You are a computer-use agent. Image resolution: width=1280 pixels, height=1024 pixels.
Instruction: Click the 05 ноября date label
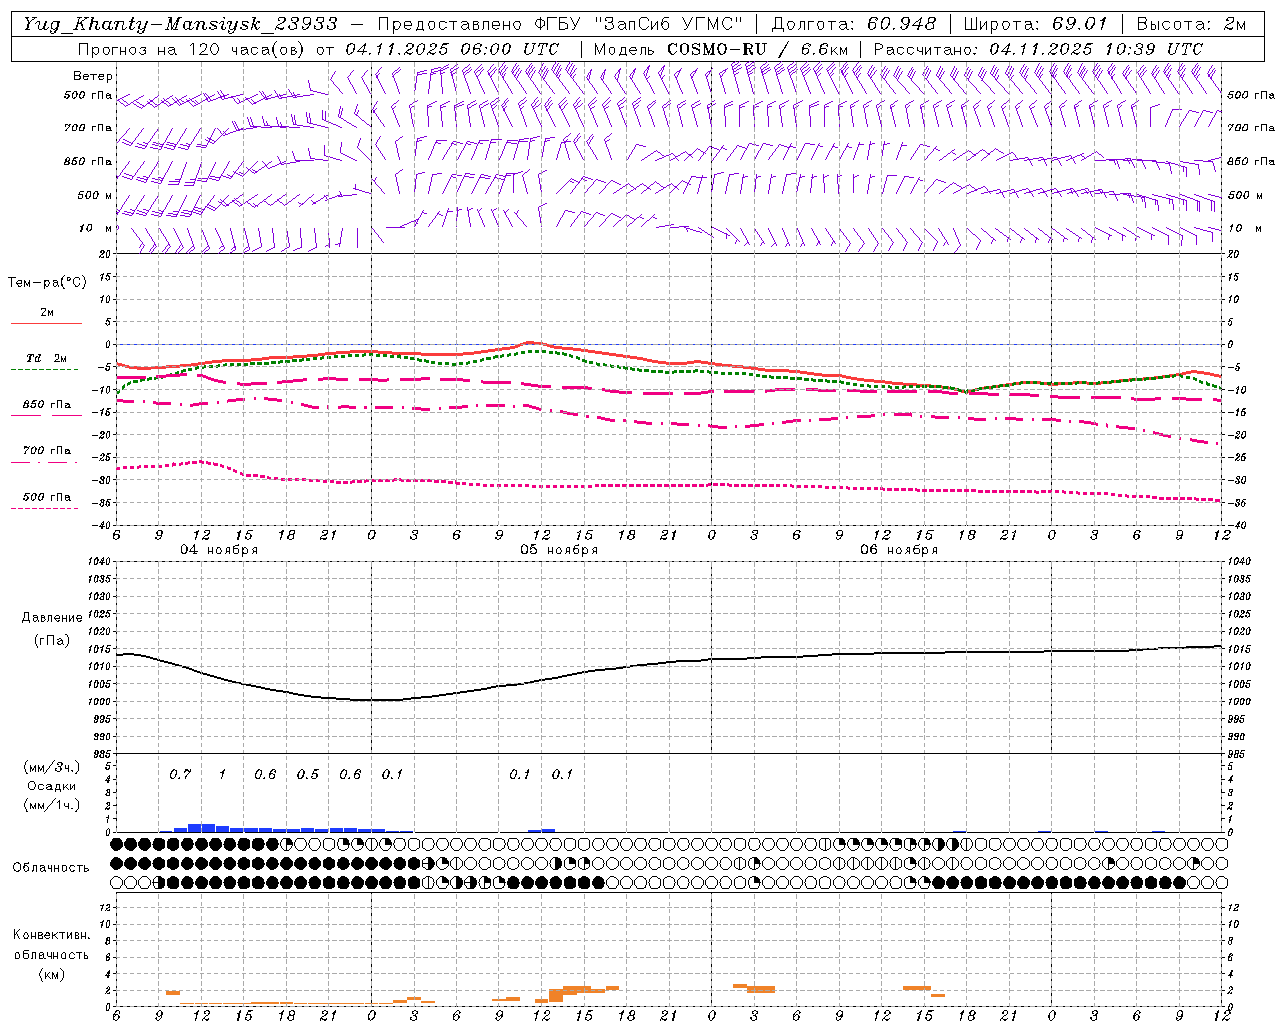click(x=559, y=550)
